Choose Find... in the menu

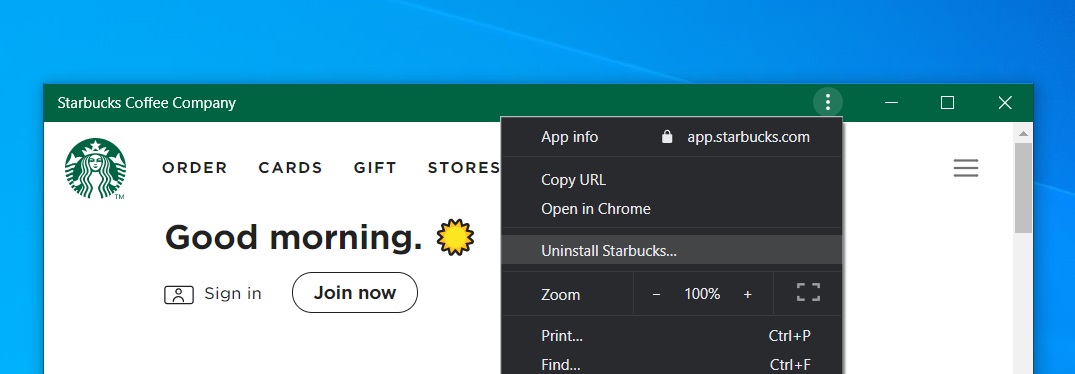(x=672, y=364)
